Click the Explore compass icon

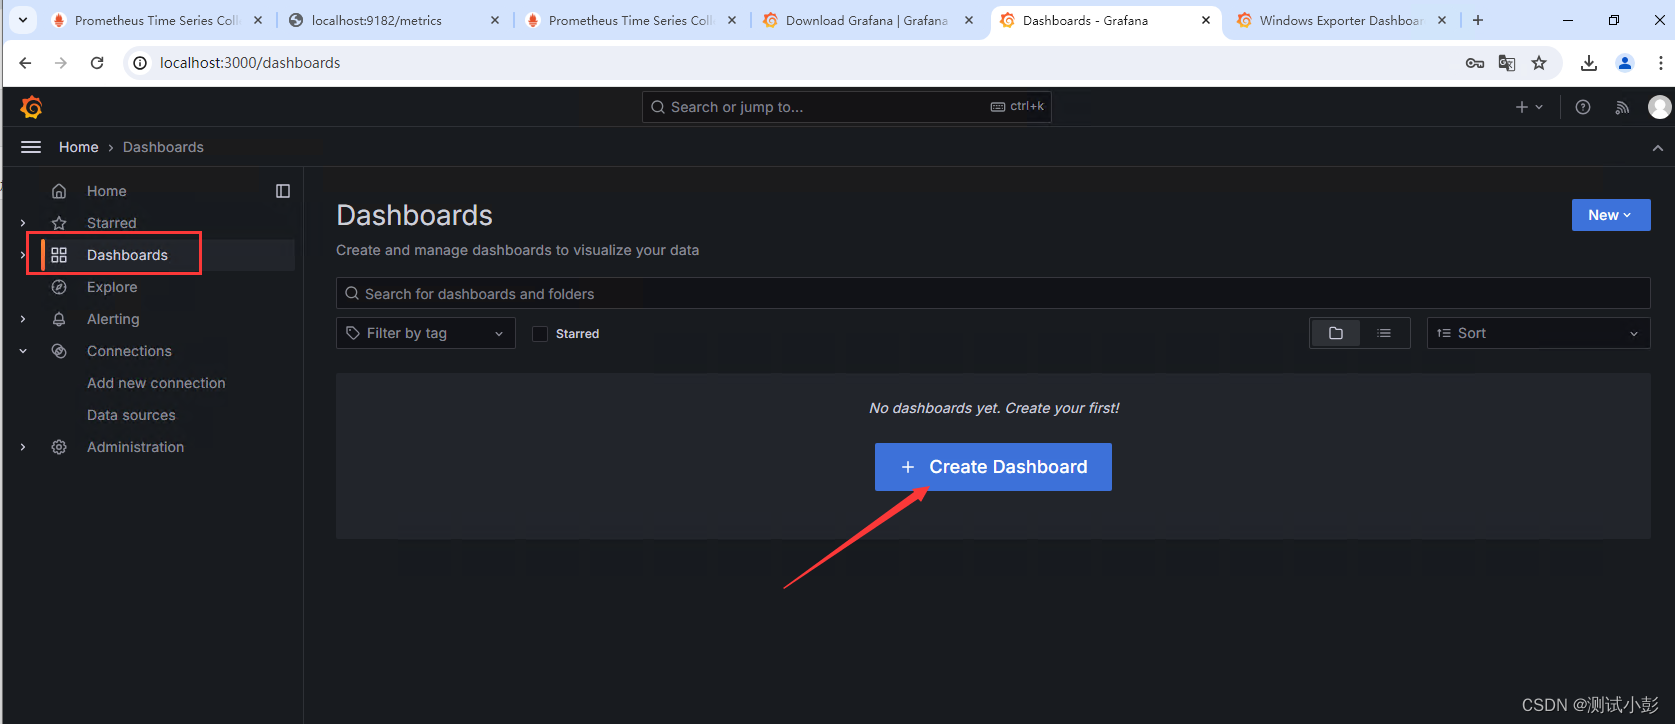(59, 287)
